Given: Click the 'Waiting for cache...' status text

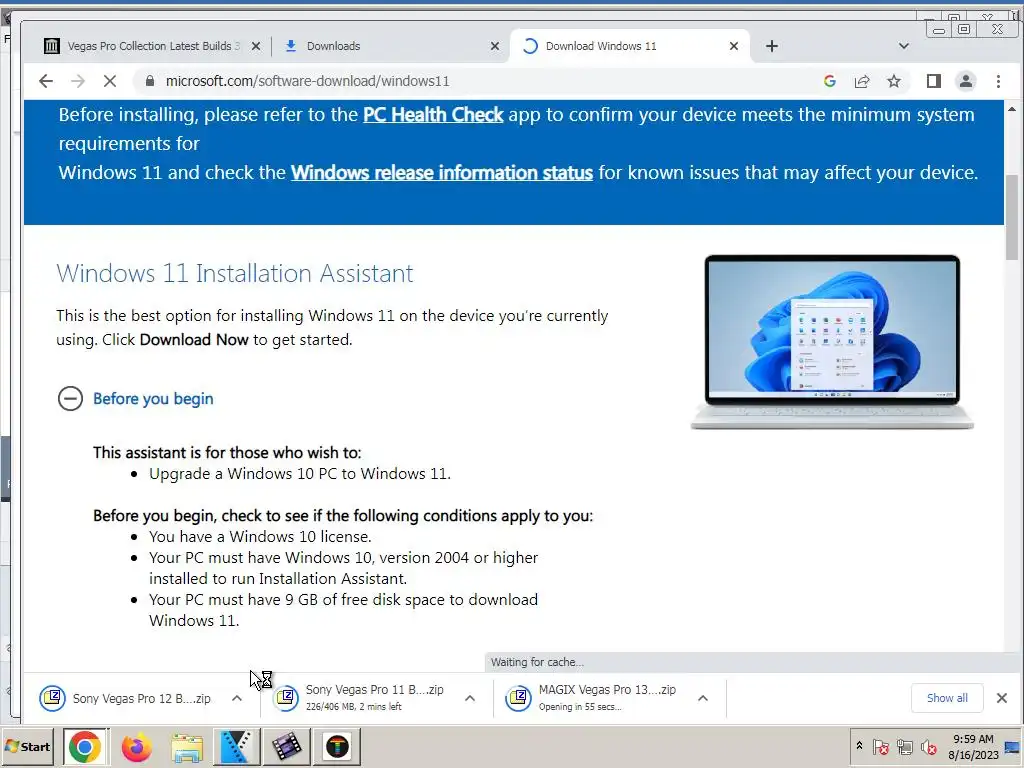Looking at the screenshot, I should click(537, 662).
